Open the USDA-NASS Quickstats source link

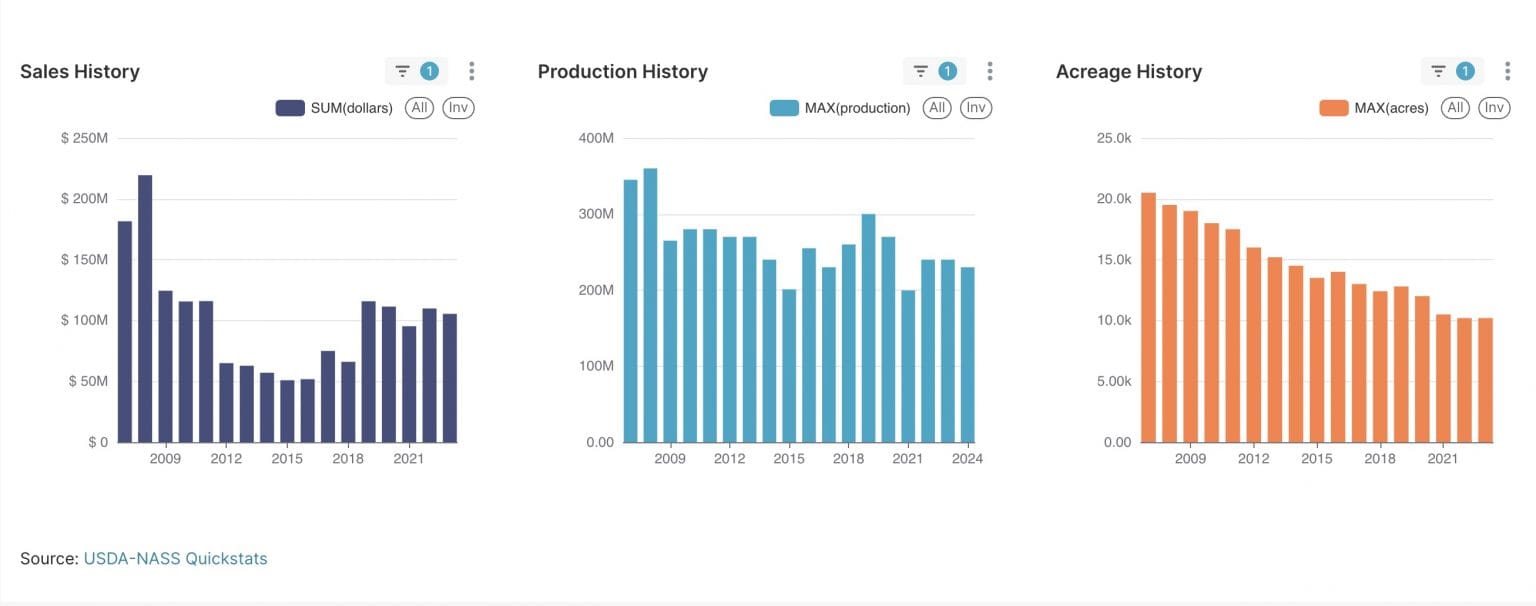pyautogui.click(x=175, y=559)
